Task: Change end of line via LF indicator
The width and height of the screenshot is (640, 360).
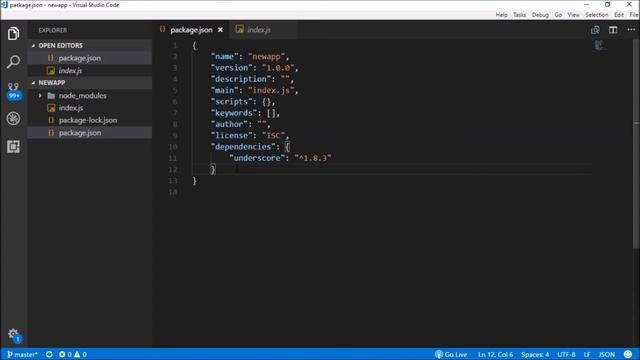Action: tap(587, 354)
